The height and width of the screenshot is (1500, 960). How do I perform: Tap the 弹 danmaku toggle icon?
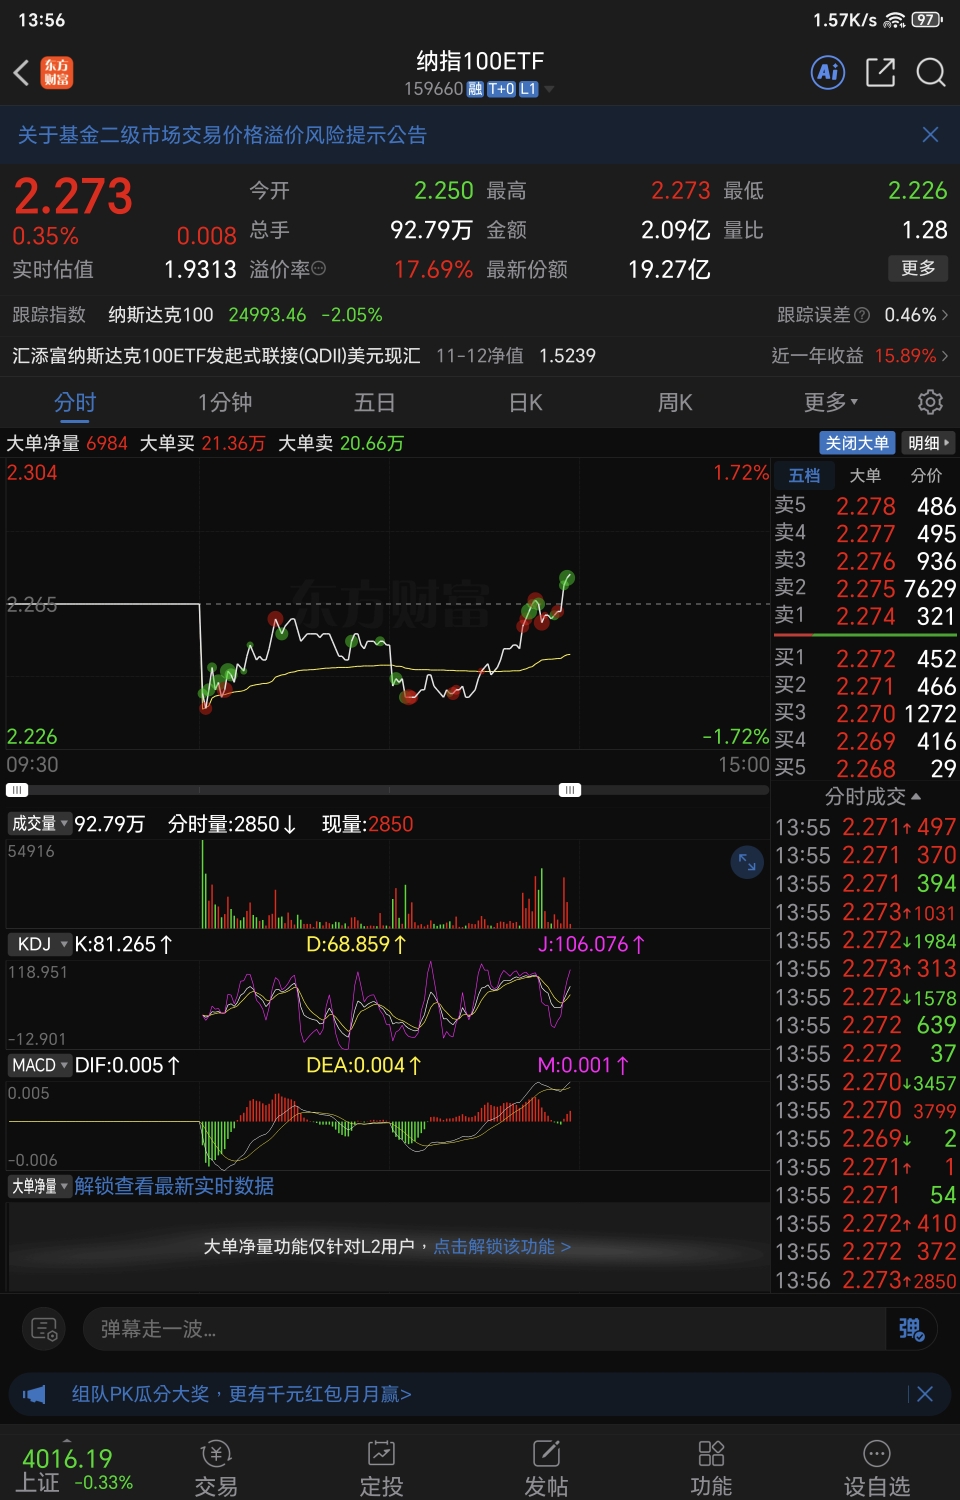click(x=911, y=1329)
